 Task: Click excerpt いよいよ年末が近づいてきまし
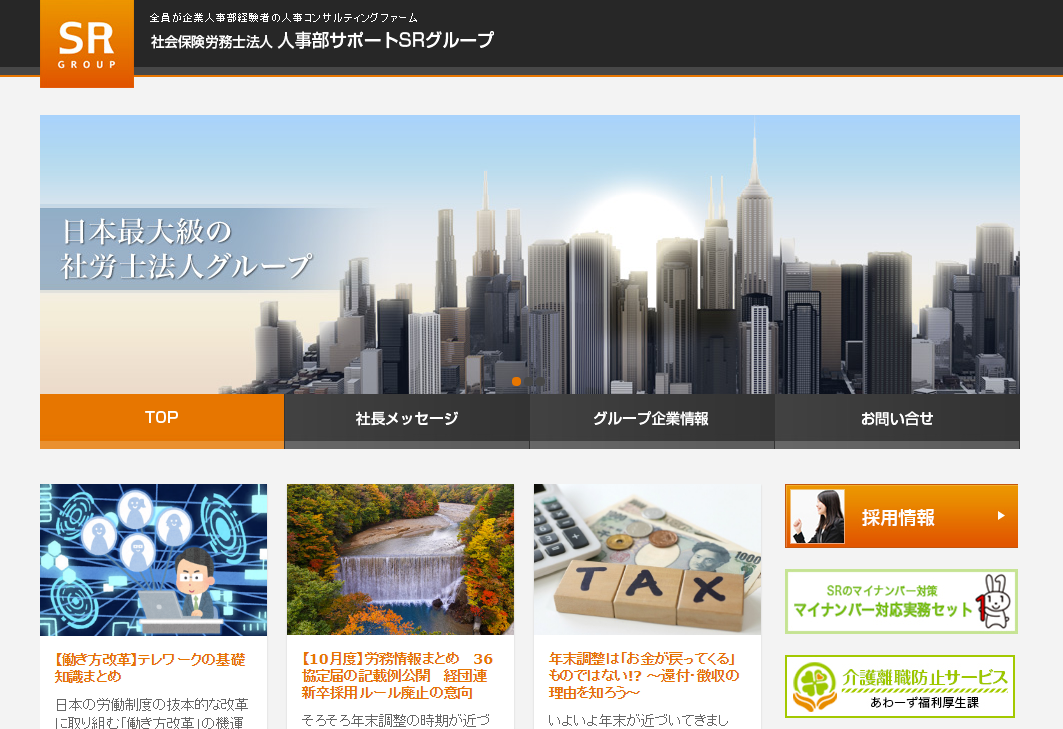638,720
